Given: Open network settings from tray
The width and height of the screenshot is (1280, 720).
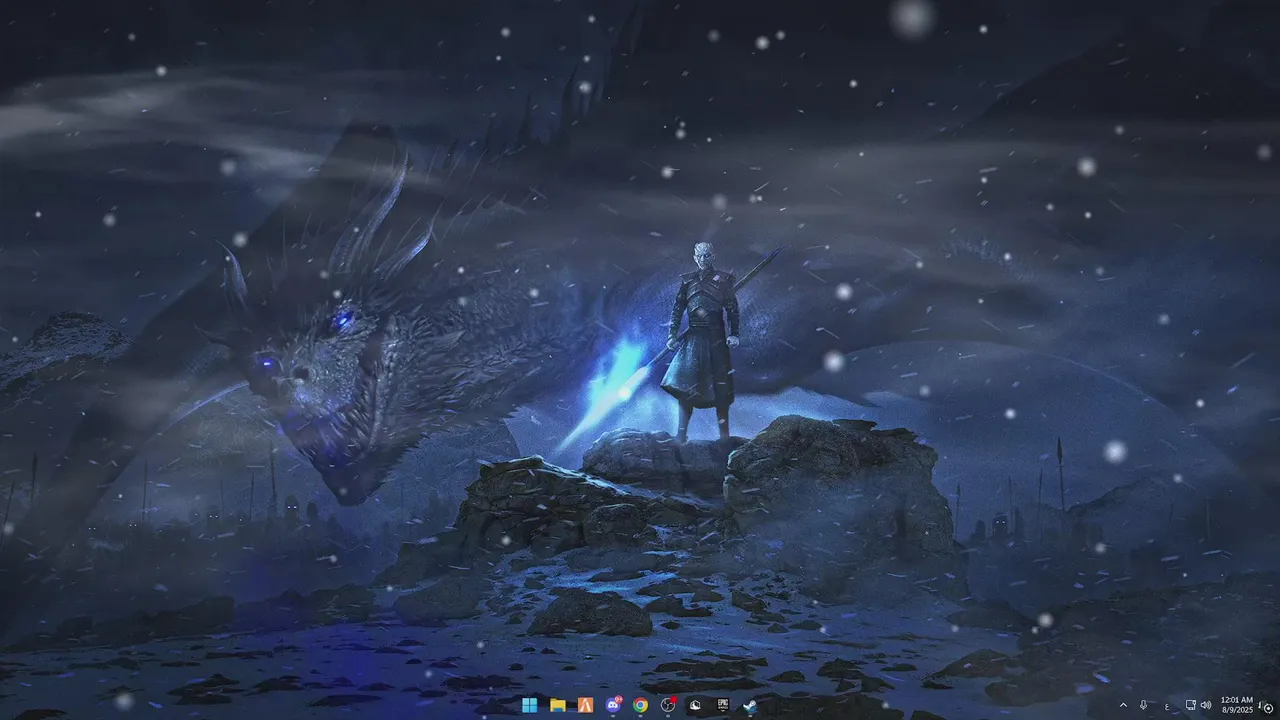Looking at the screenshot, I should [x=1190, y=705].
